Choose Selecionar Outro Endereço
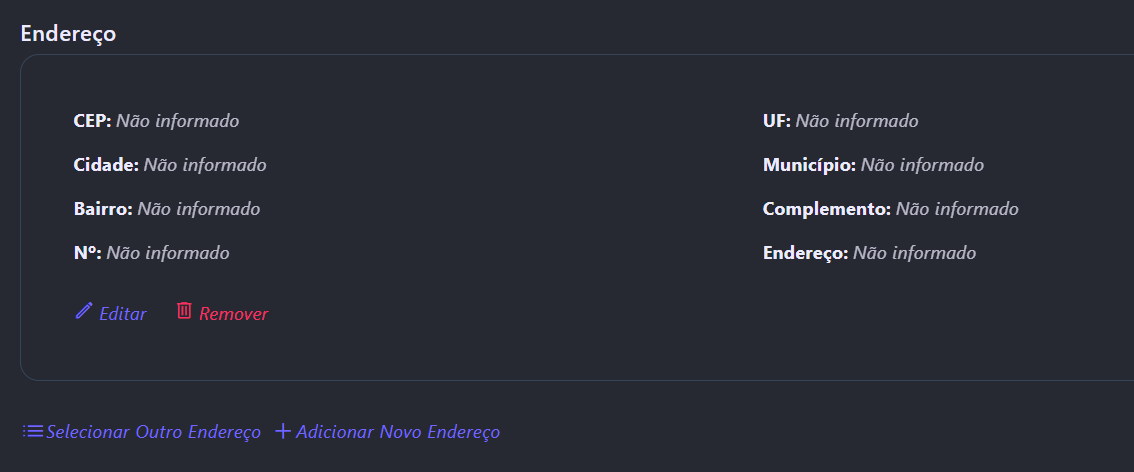The image size is (1134, 472). click(x=153, y=432)
